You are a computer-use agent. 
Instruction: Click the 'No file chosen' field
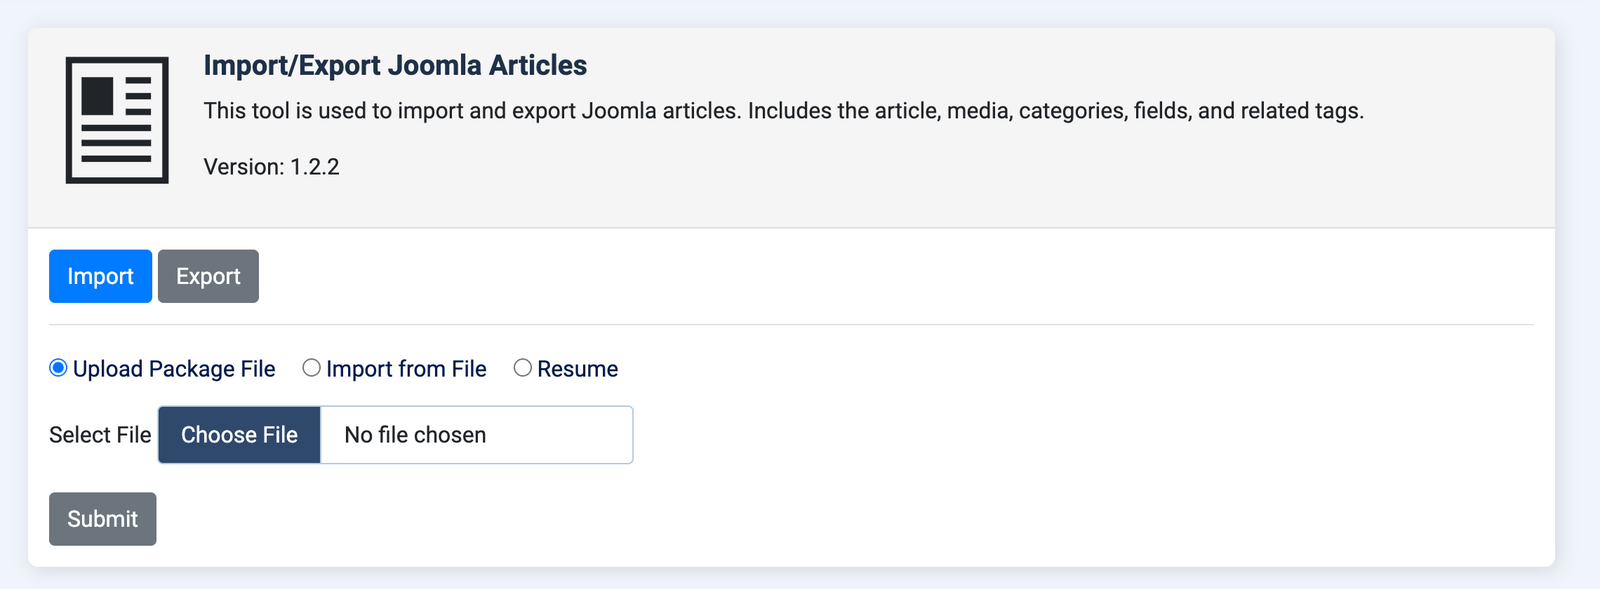[476, 435]
